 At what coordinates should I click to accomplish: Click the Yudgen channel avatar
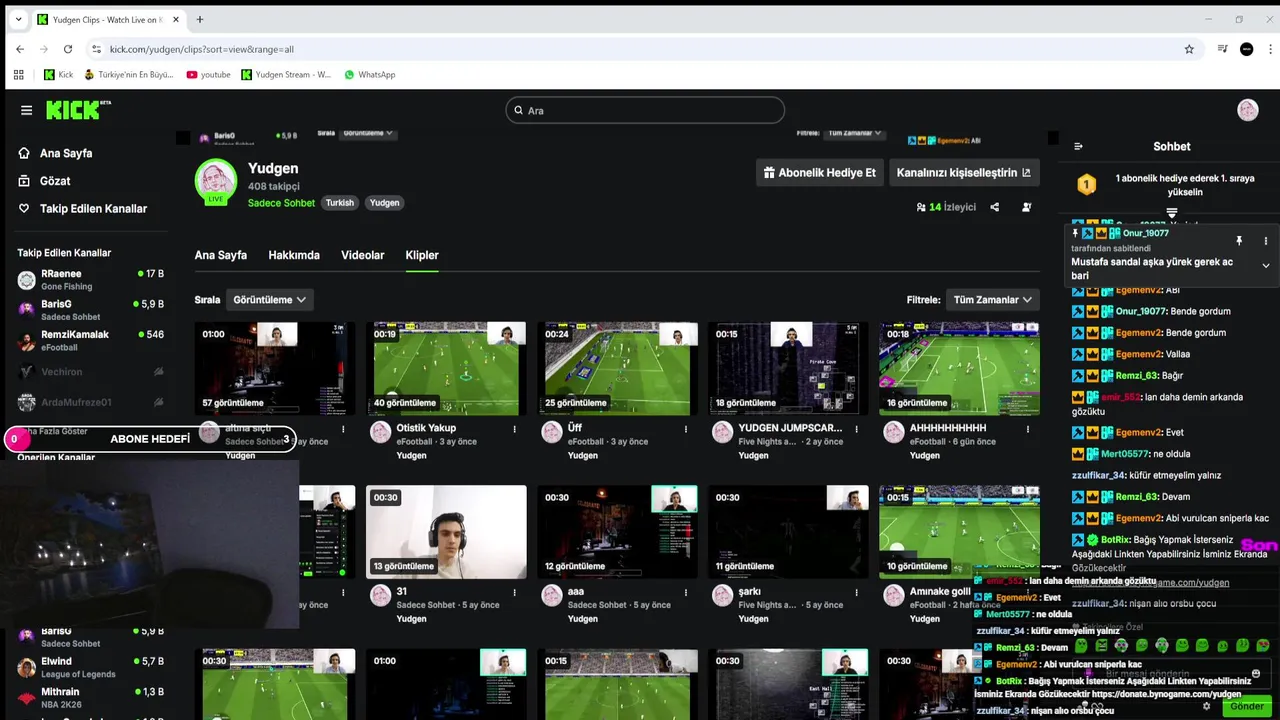(x=216, y=181)
